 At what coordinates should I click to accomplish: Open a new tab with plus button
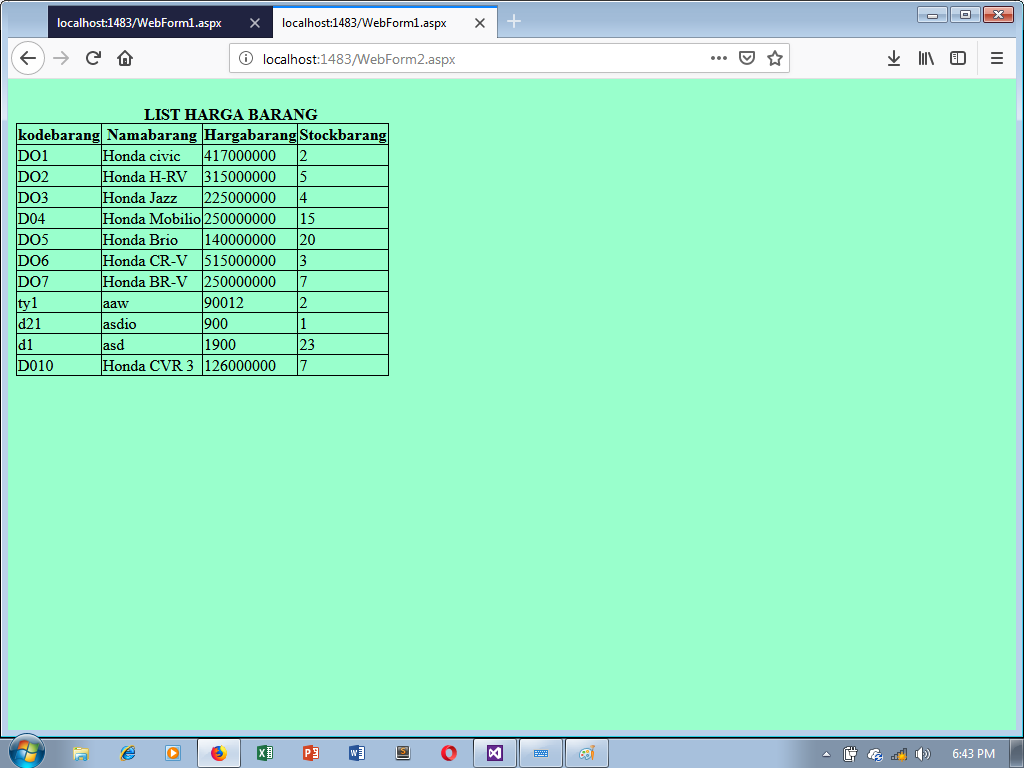514,22
